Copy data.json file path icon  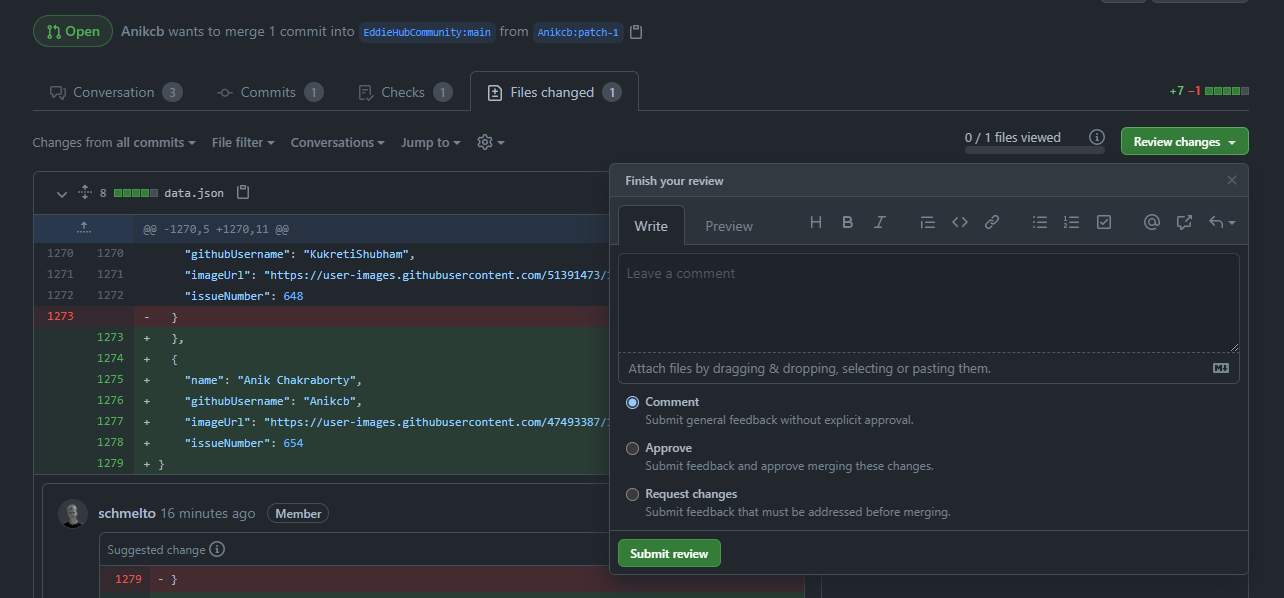243,192
